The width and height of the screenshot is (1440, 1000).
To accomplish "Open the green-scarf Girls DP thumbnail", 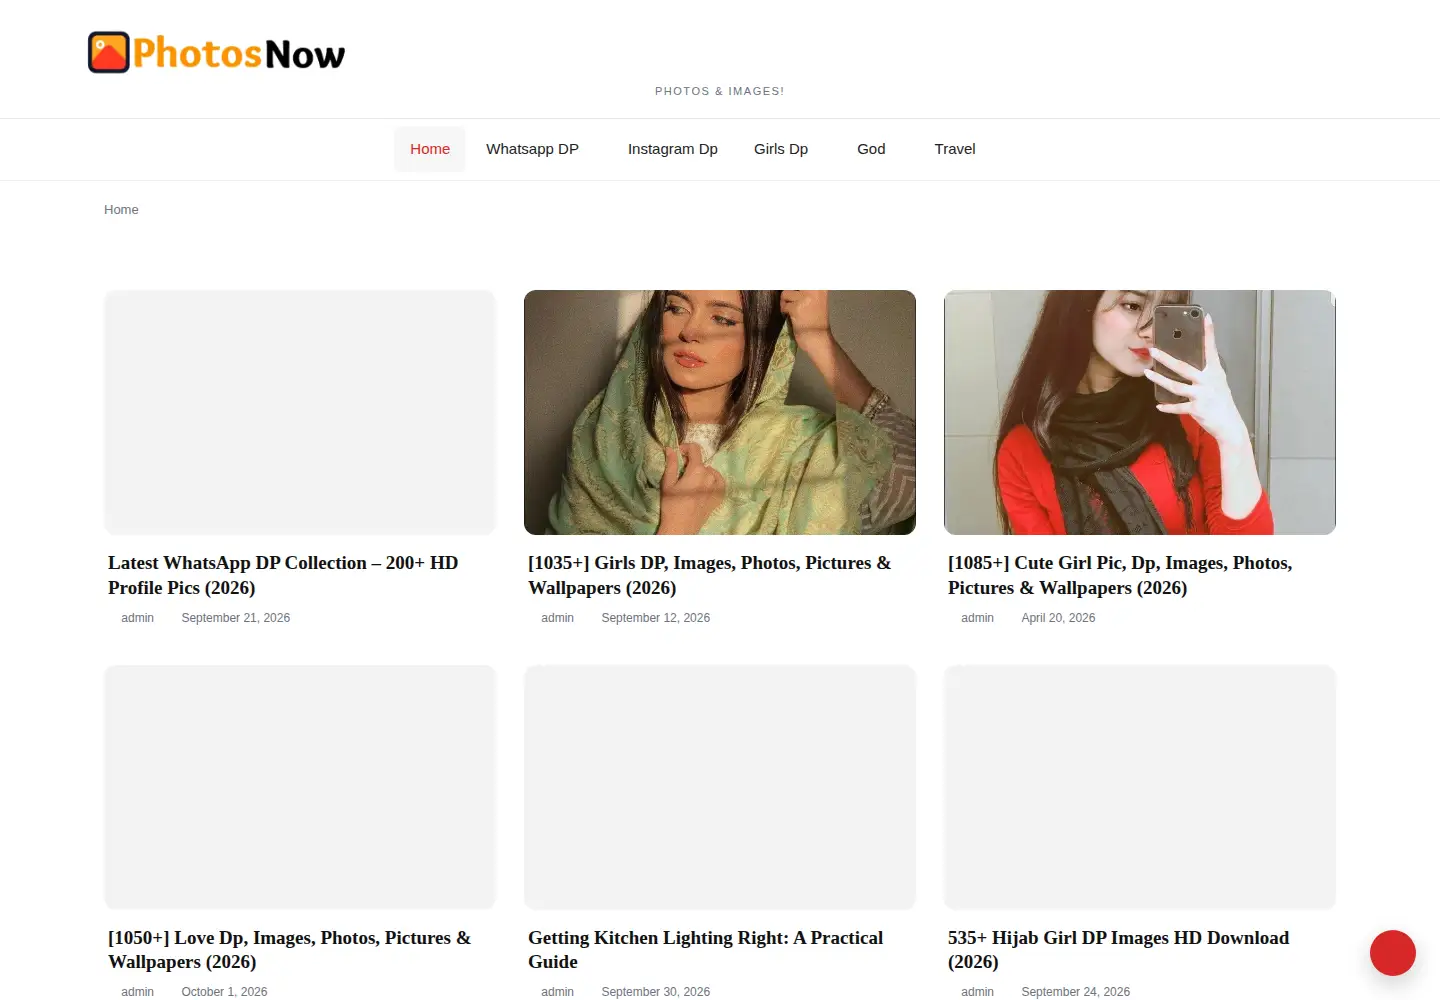I will pos(720,412).
